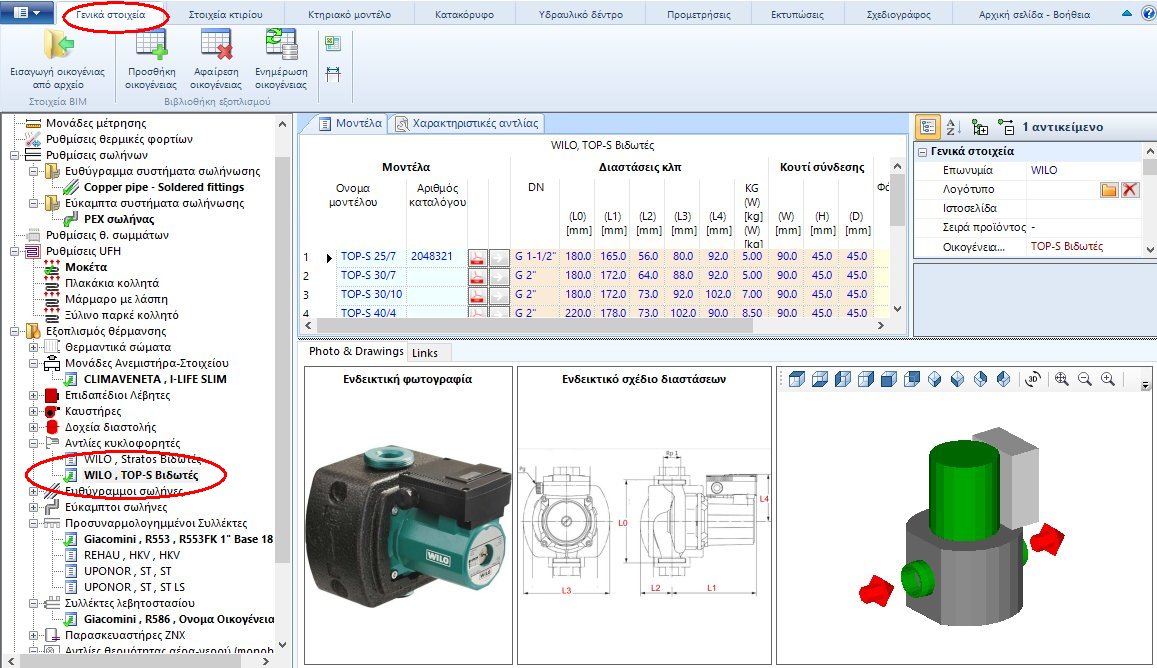
Task: Toggle categorized view in the properties panel
Action: (926, 128)
